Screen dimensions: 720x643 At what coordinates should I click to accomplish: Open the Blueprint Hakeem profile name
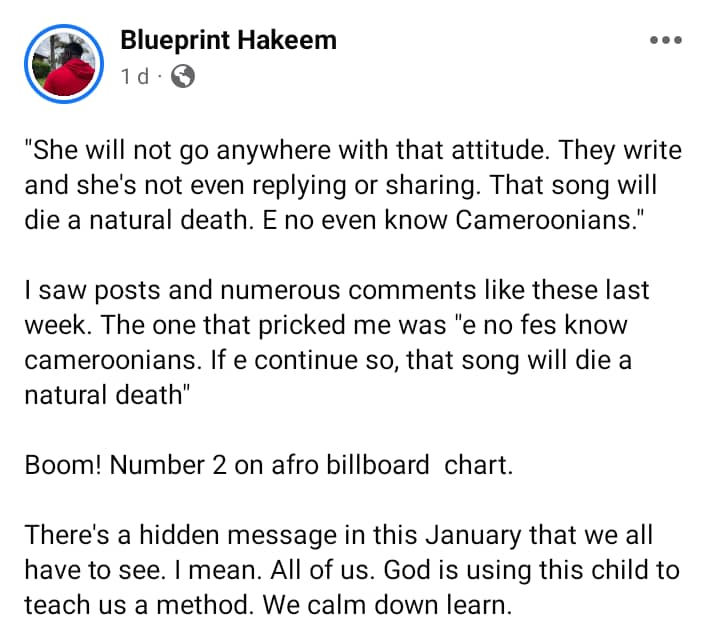pyautogui.click(x=229, y=40)
